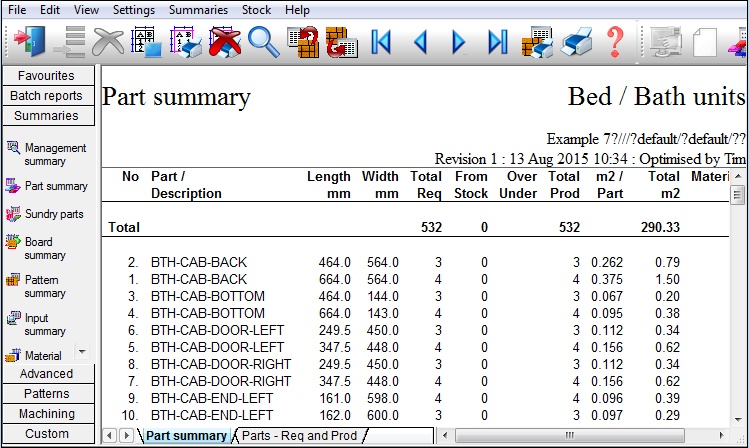749x448 pixels.
Task: Click tab scroll right arrow
Action: pyautogui.click(x=127, y=436)
